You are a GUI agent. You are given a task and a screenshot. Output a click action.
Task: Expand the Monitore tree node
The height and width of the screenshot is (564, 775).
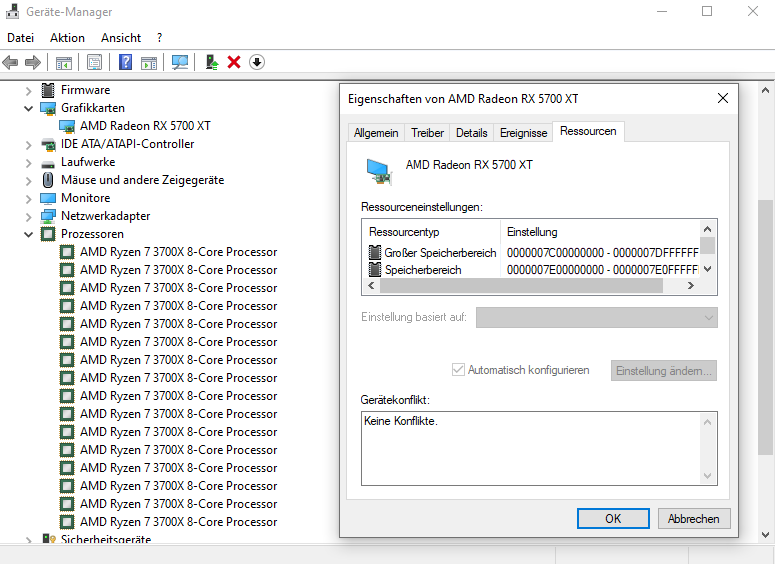[x=29, y=199]
